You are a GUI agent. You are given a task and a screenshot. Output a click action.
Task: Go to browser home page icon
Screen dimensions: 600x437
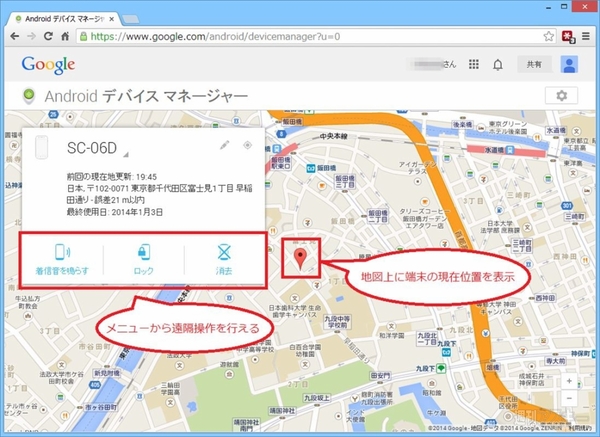[x=65, y=36]
